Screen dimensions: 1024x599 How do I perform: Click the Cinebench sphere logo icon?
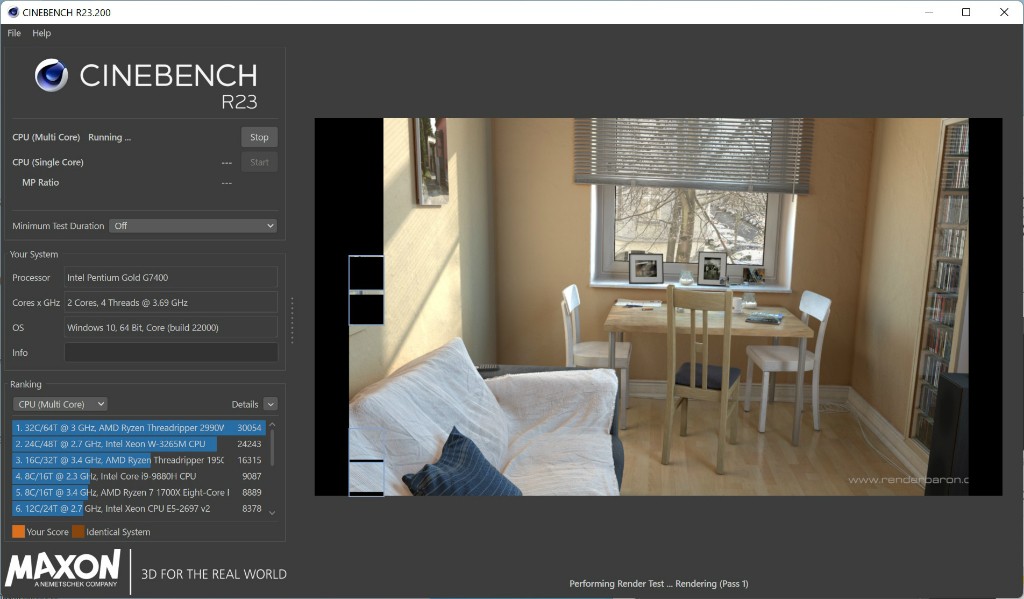(x=52, y=75)
